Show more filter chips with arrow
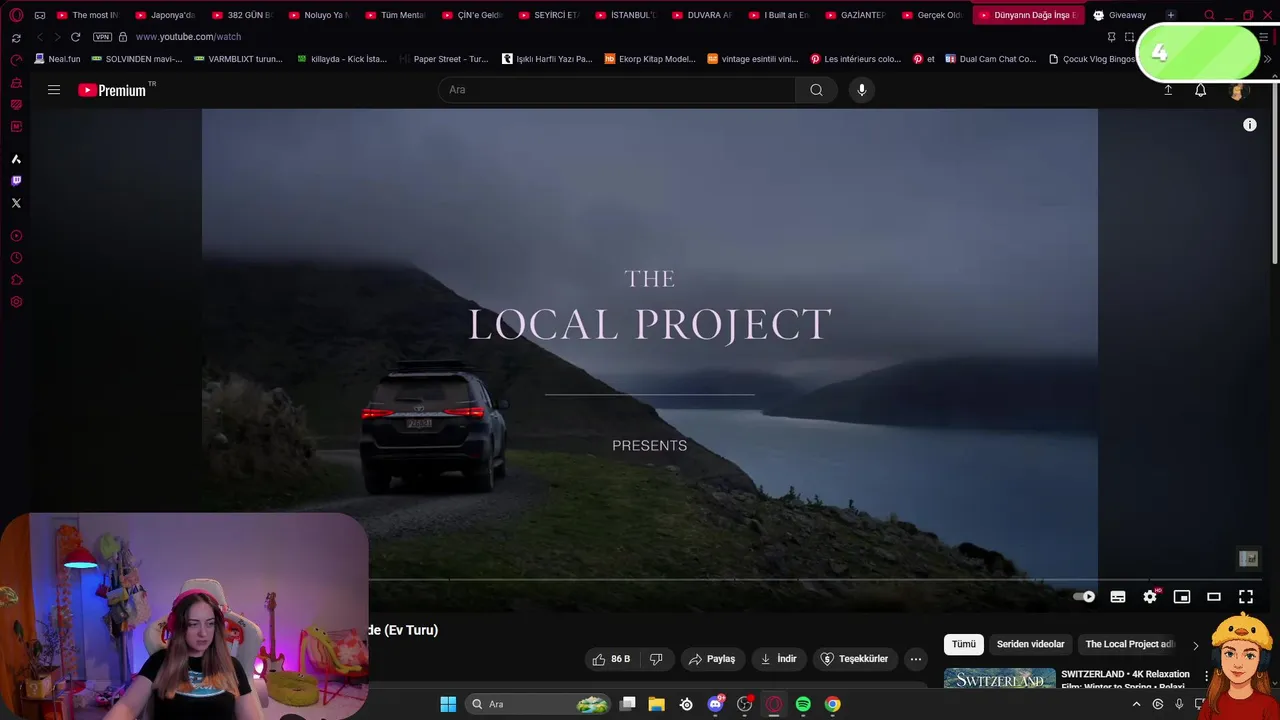The width and height of the screenshot is (1280, 720). [x=1195, y=645]
